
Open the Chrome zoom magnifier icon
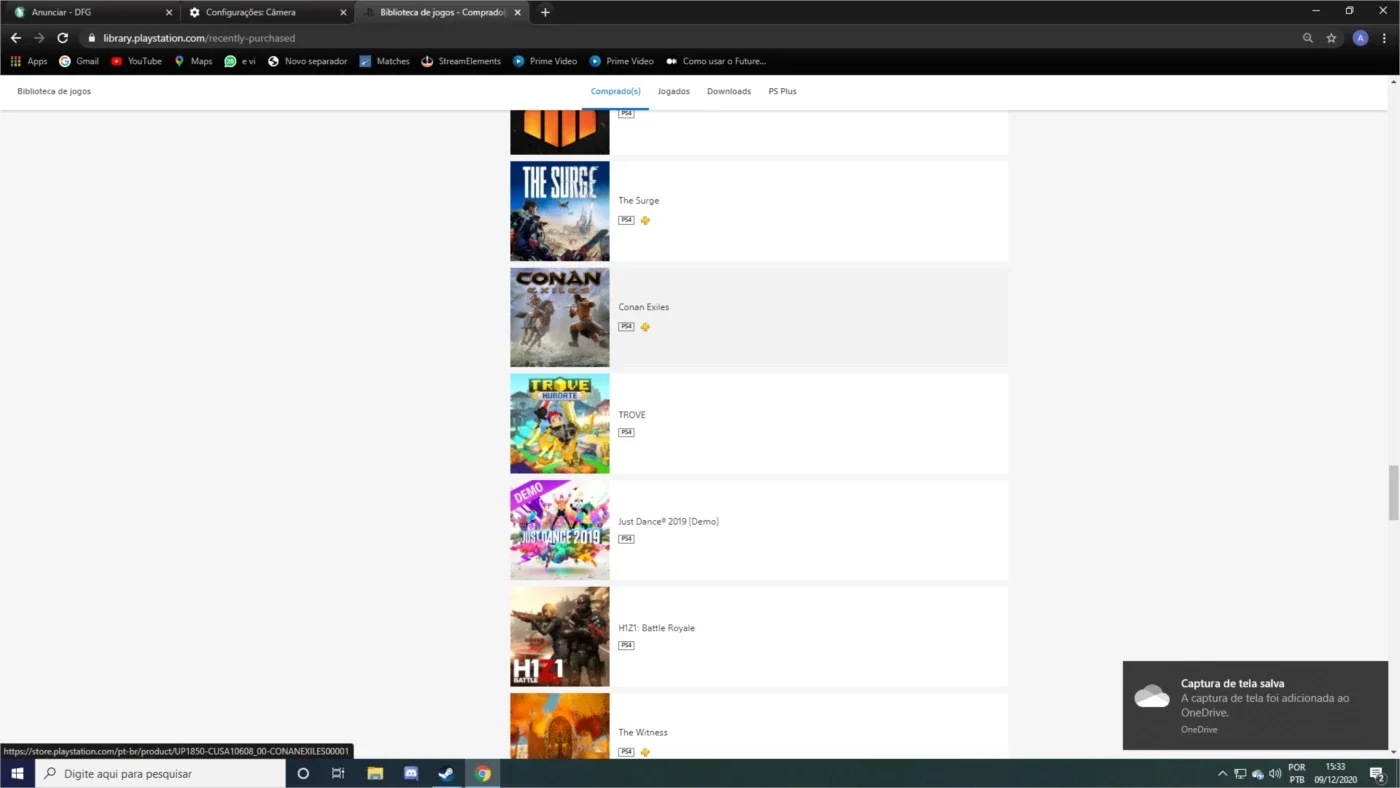pyautogui.click(x=1308, y=38)
